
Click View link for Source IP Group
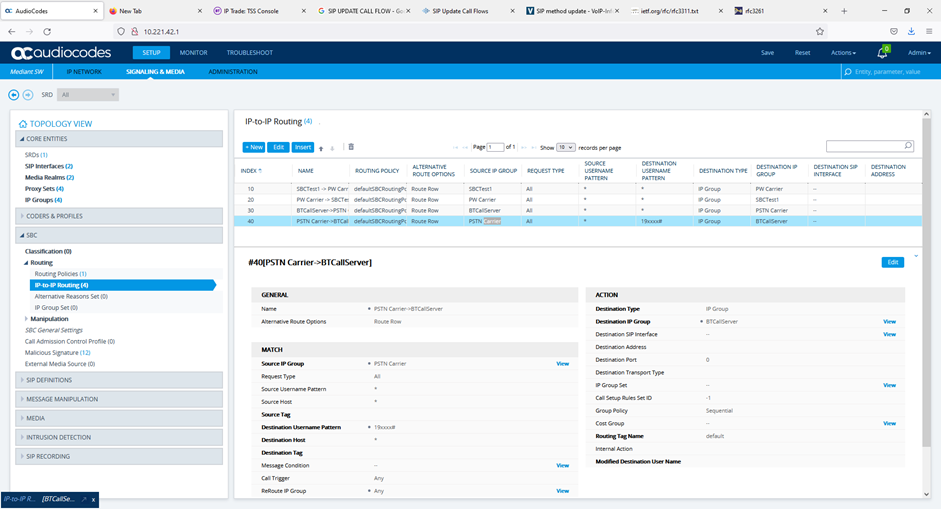click(x=562, y=364)
